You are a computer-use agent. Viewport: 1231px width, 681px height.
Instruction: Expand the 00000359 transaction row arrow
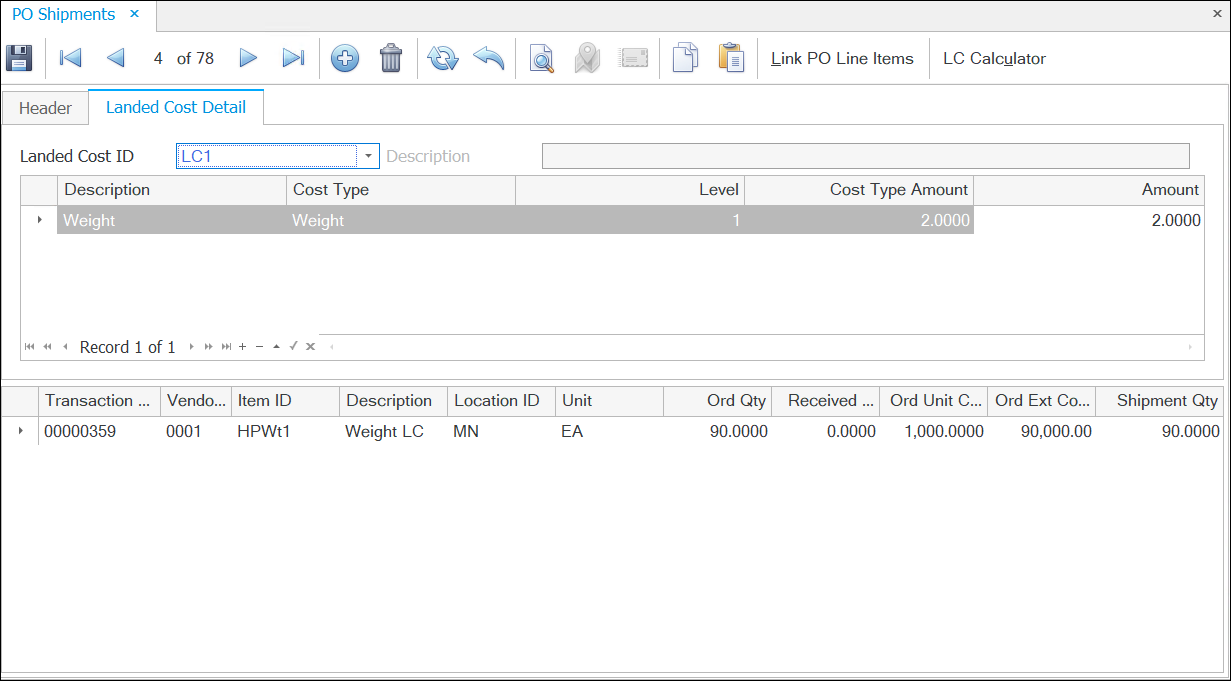pos(20,431)
